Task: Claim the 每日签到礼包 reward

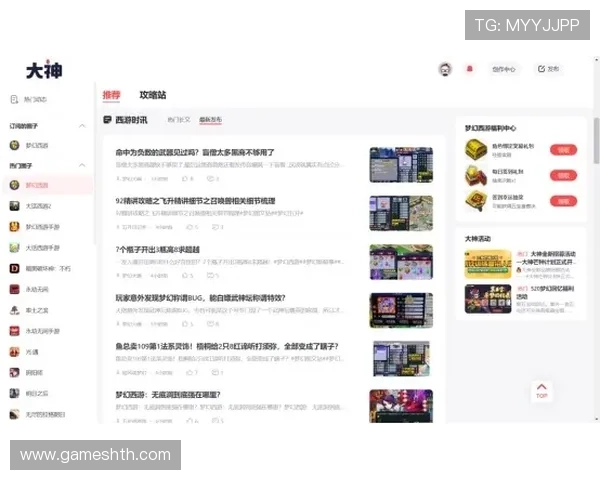Action: click(563, 176)
